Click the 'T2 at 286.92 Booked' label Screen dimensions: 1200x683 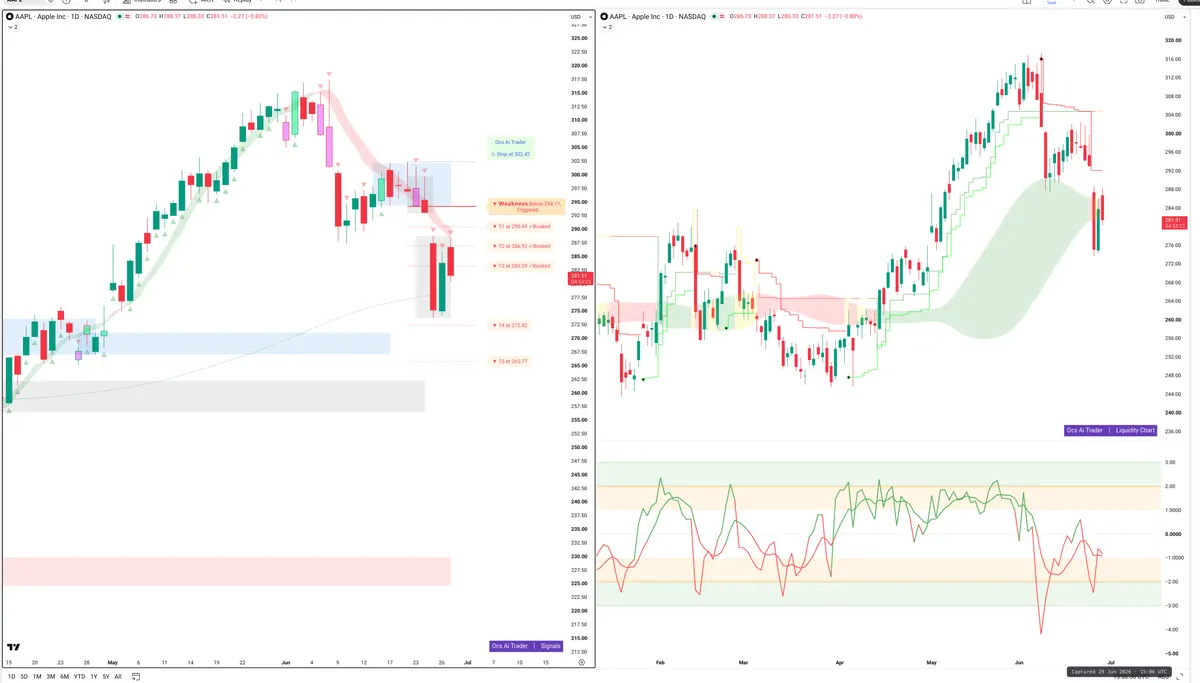point(521,246)
